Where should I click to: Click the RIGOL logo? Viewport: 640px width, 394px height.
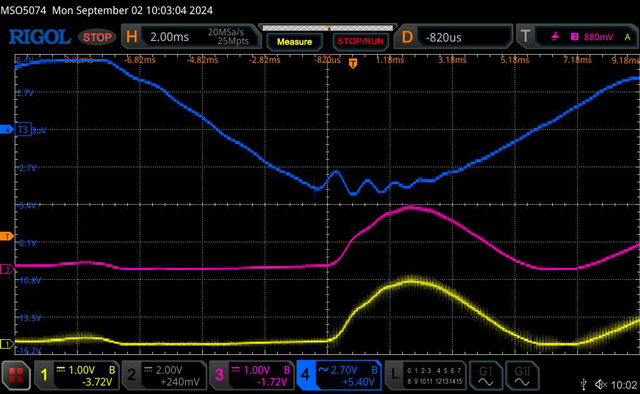[40, 37]
